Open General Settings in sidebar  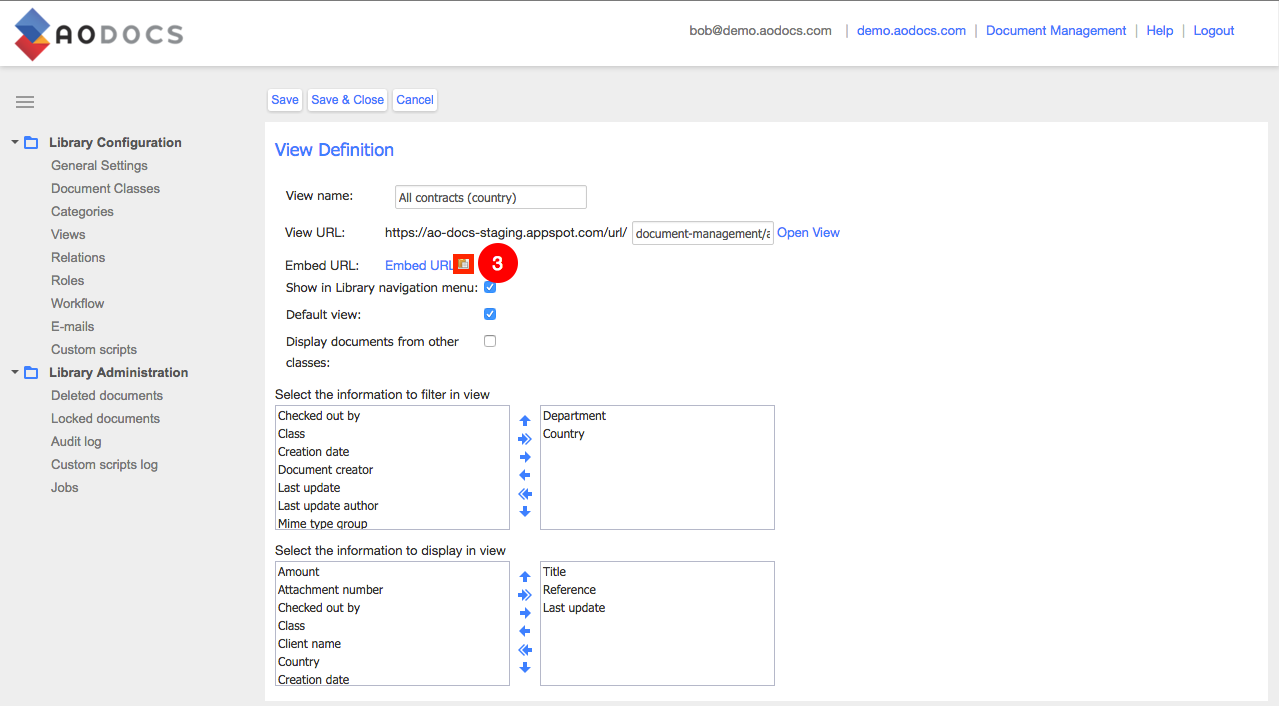(99, 166)
